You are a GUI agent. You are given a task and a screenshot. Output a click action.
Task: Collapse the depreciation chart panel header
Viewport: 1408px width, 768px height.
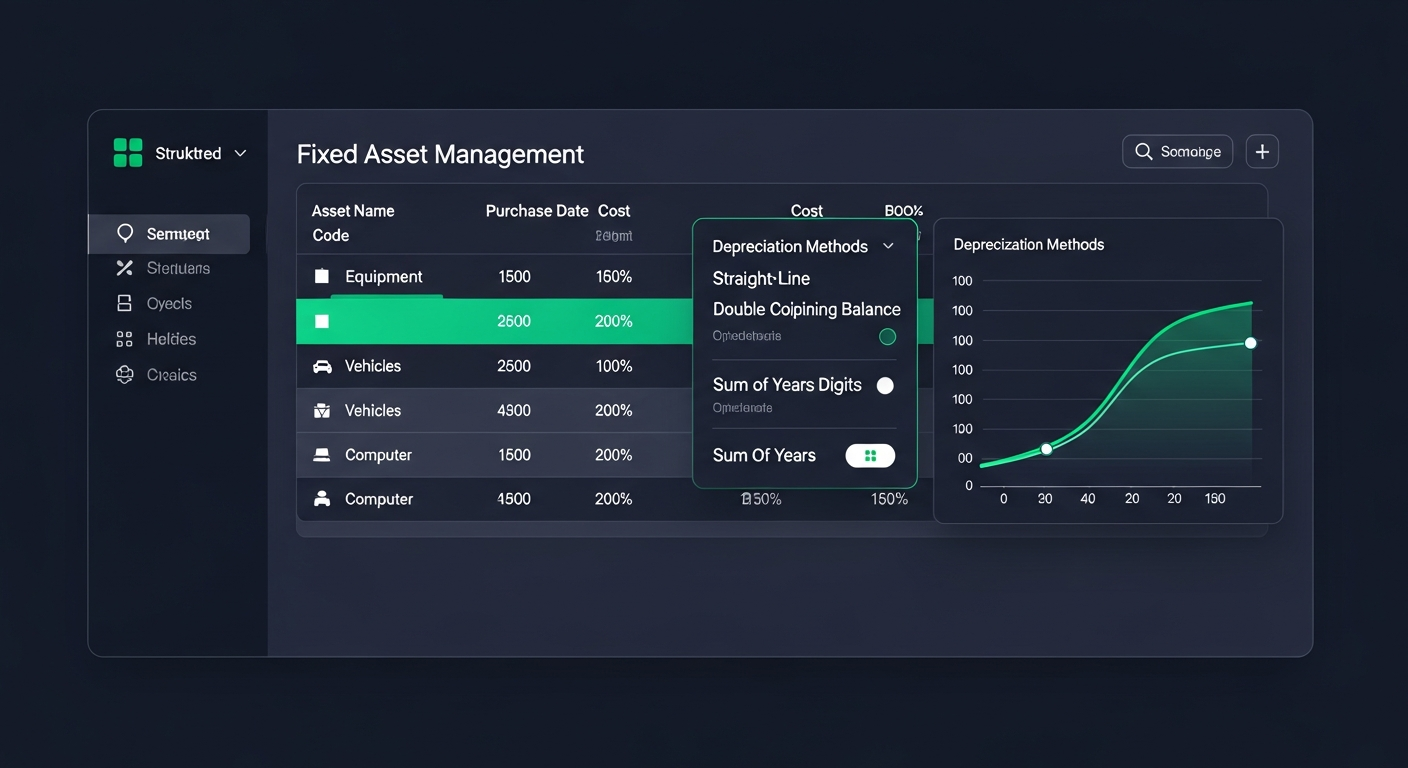[x=1028, y=244]
